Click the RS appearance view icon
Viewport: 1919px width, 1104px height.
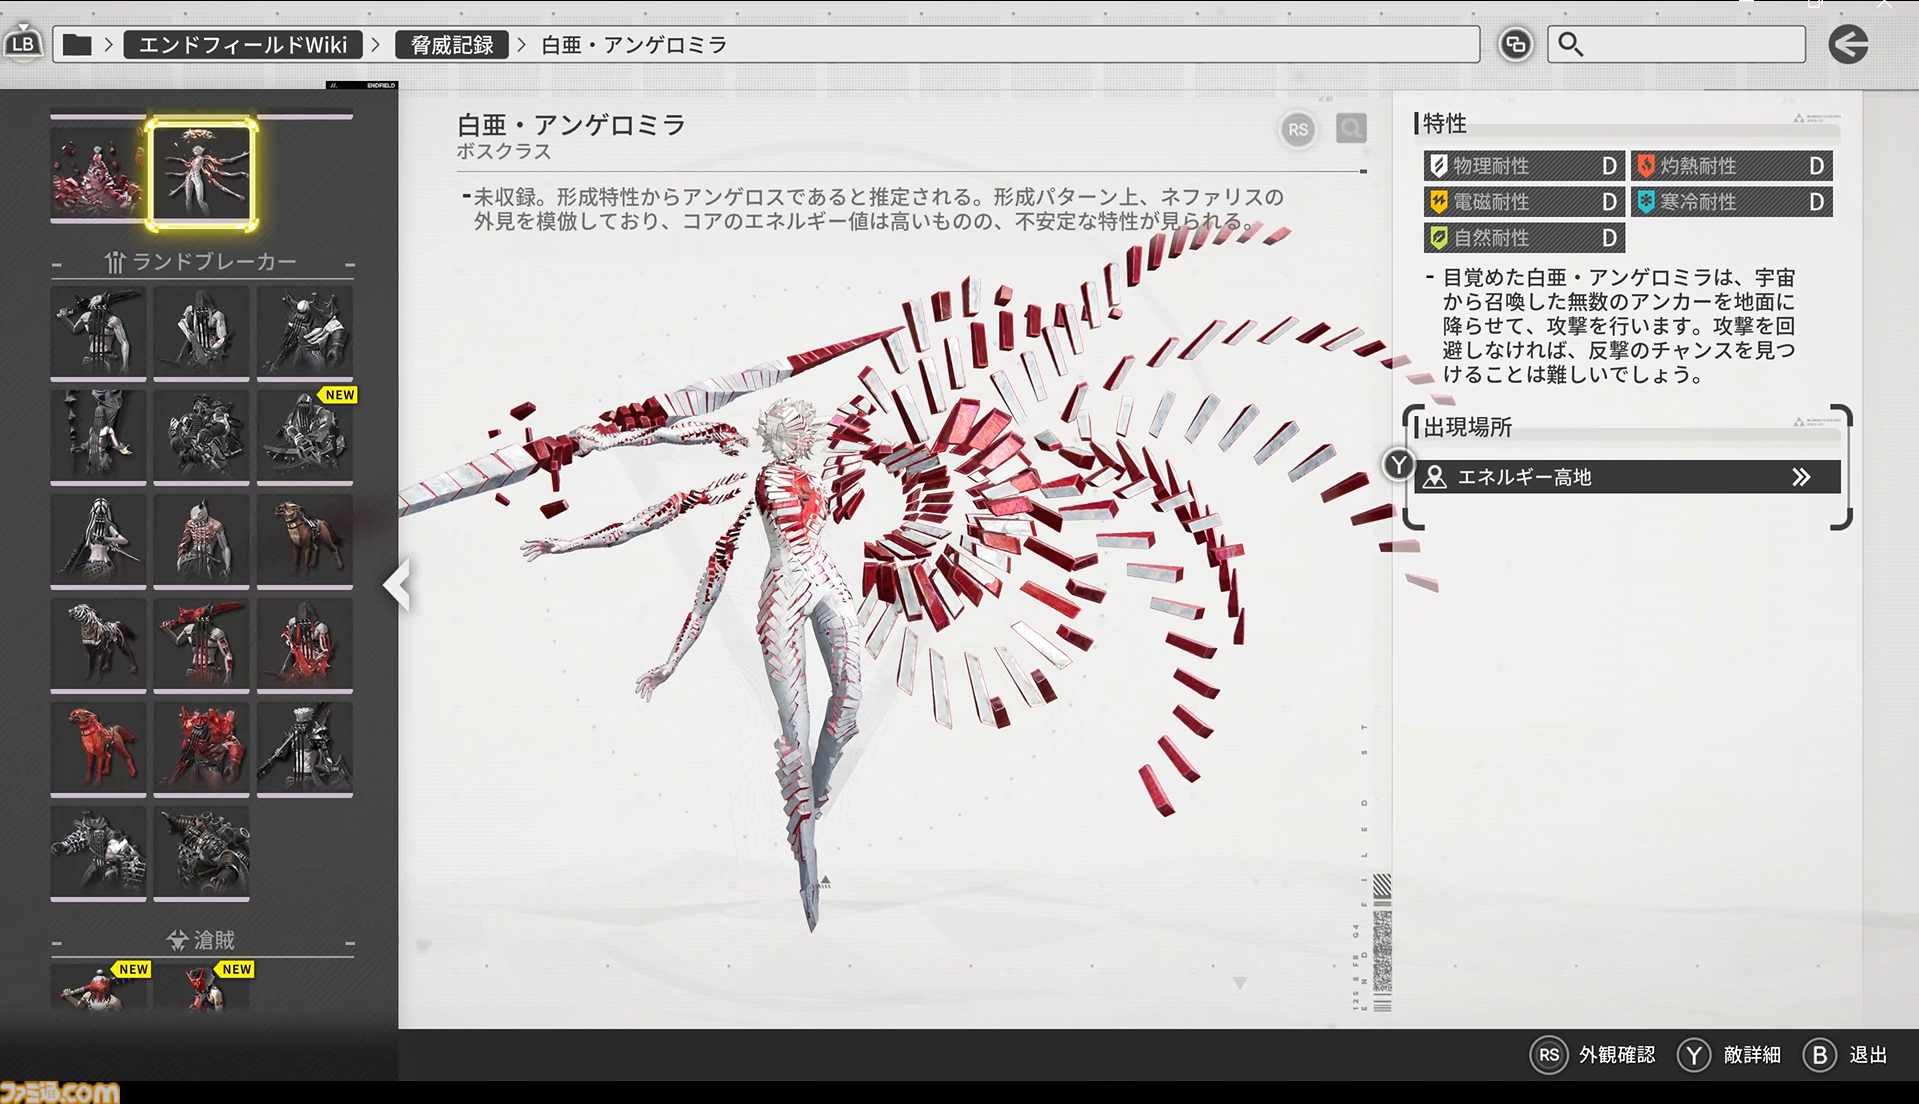pos(1298,129)
